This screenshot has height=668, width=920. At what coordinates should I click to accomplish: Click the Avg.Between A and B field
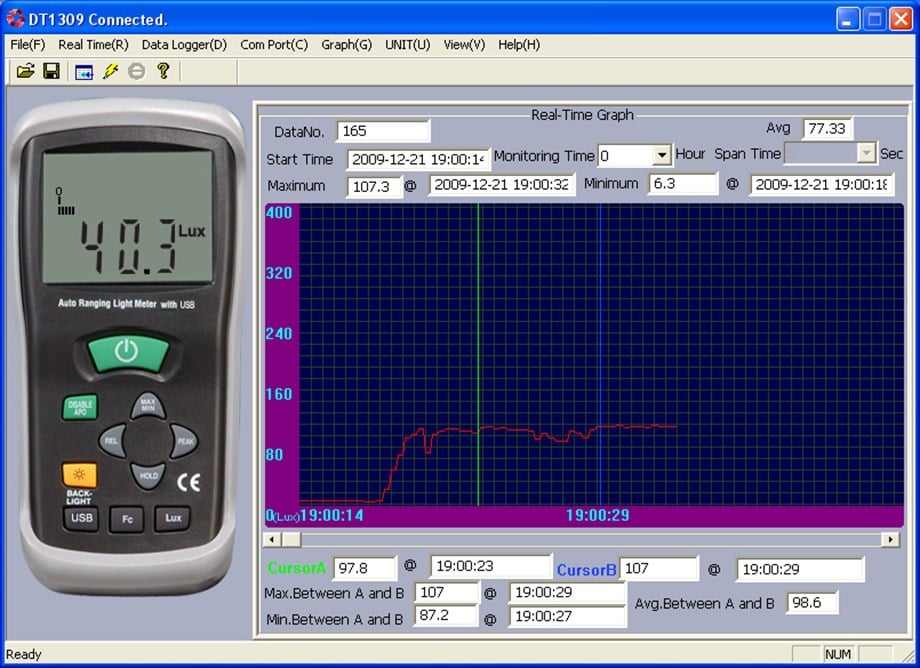[812, 602]
